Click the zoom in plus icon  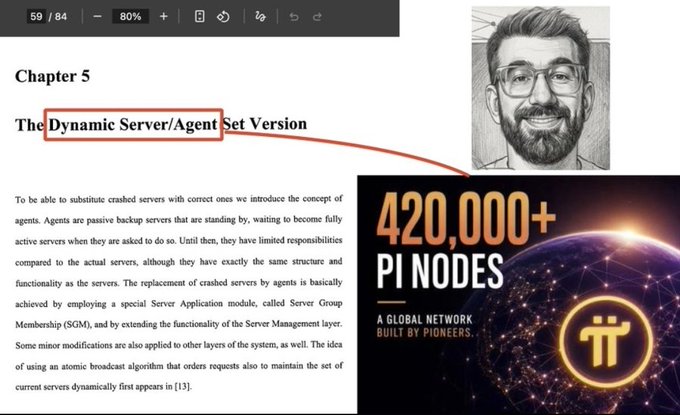point(163,16)
